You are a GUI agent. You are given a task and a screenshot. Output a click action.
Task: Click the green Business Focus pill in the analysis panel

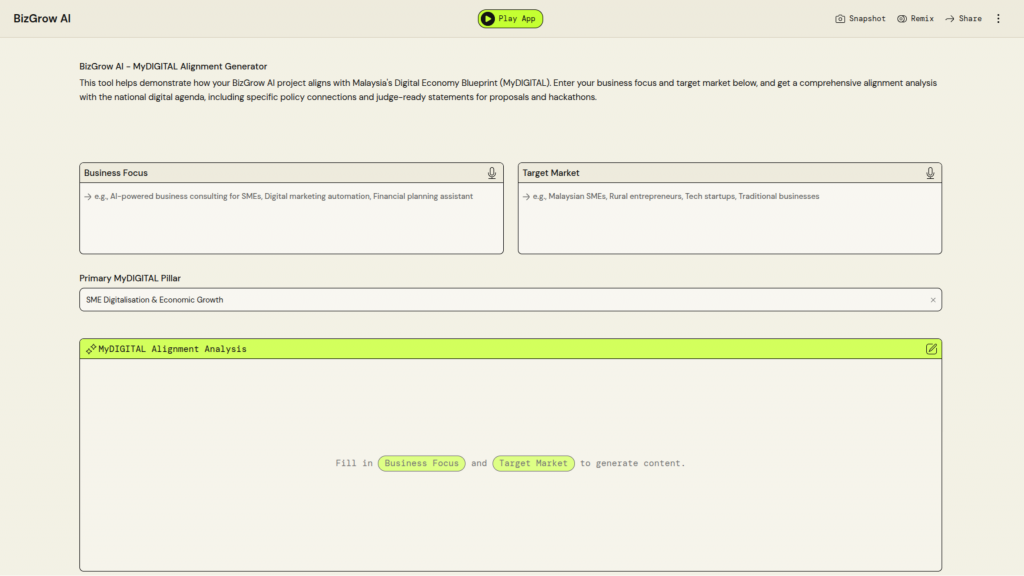pos(421,463)
